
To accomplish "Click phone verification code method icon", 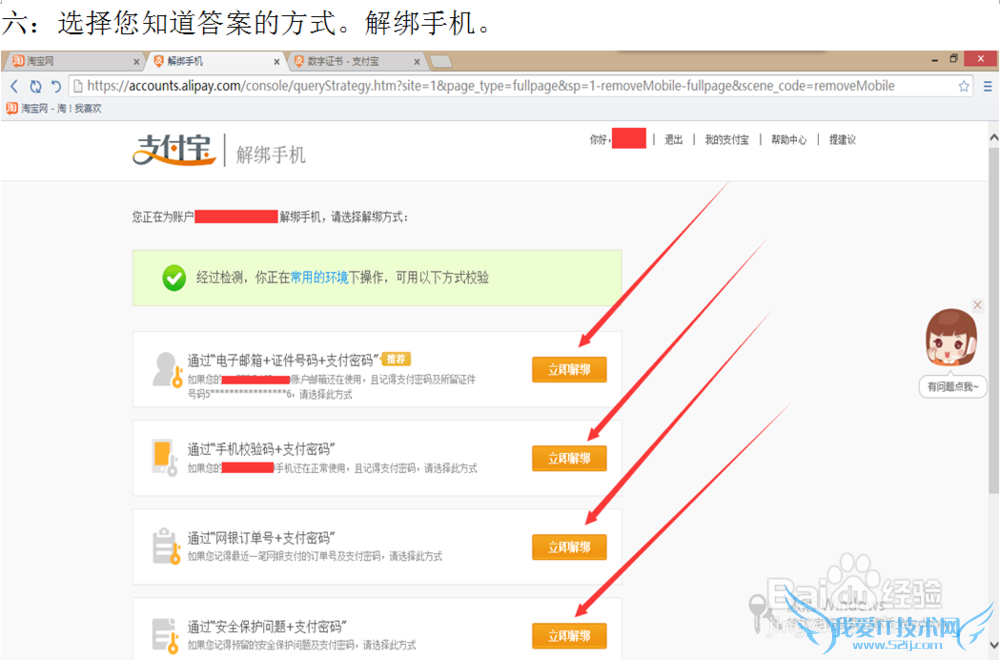I will click(164, 457).
